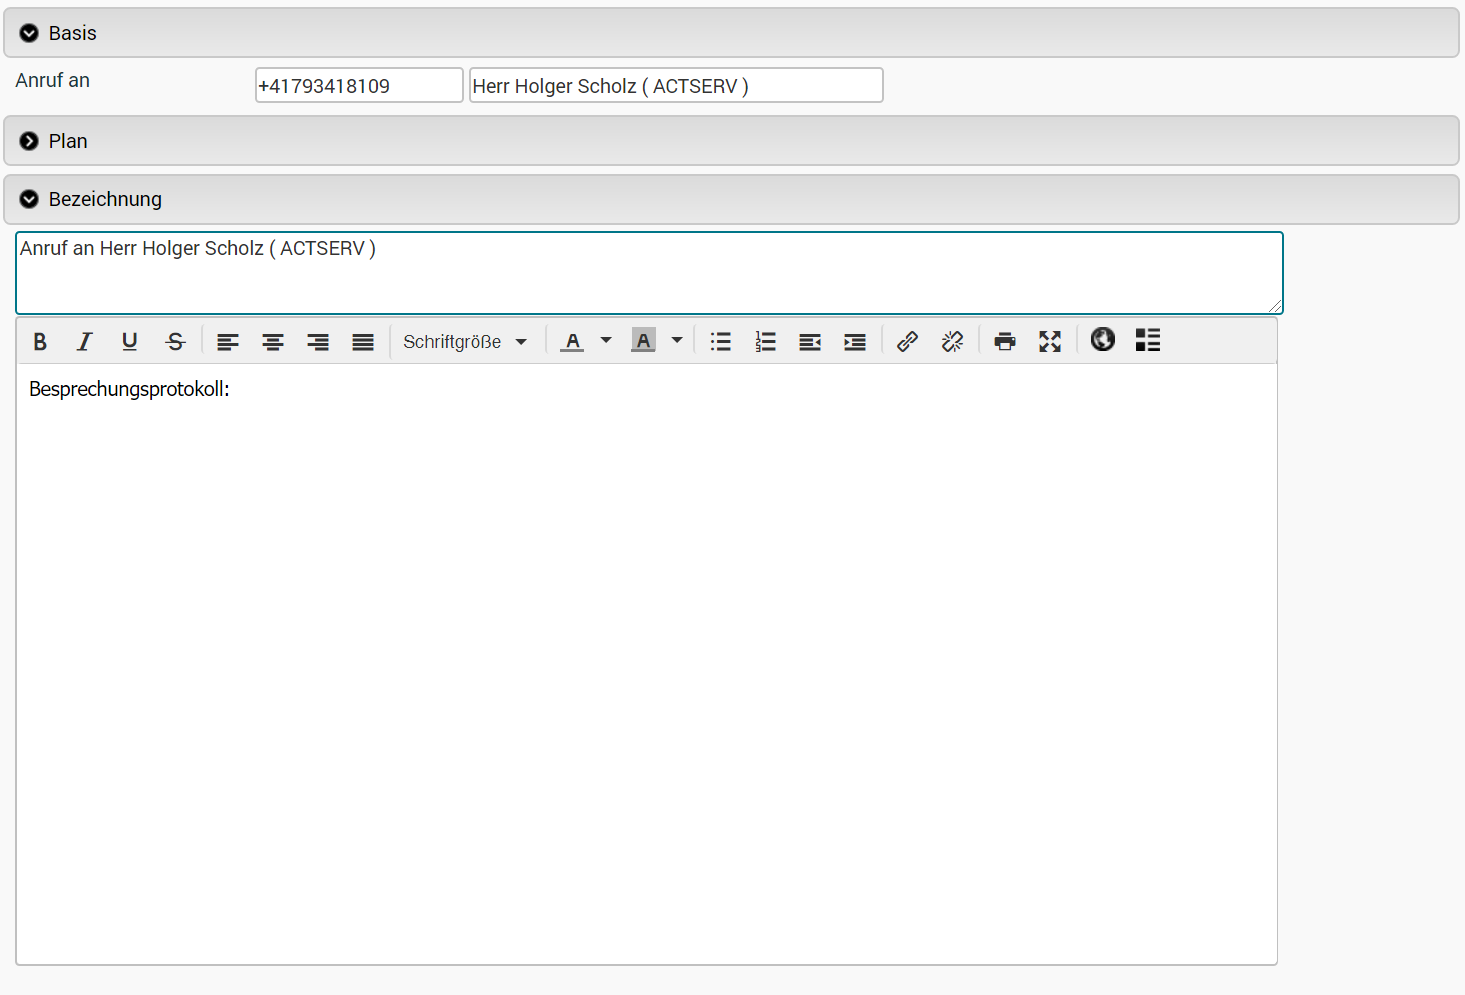Insert a bulleted list
This screenshot has width=1465, height=995.
[x=721, y=342]
